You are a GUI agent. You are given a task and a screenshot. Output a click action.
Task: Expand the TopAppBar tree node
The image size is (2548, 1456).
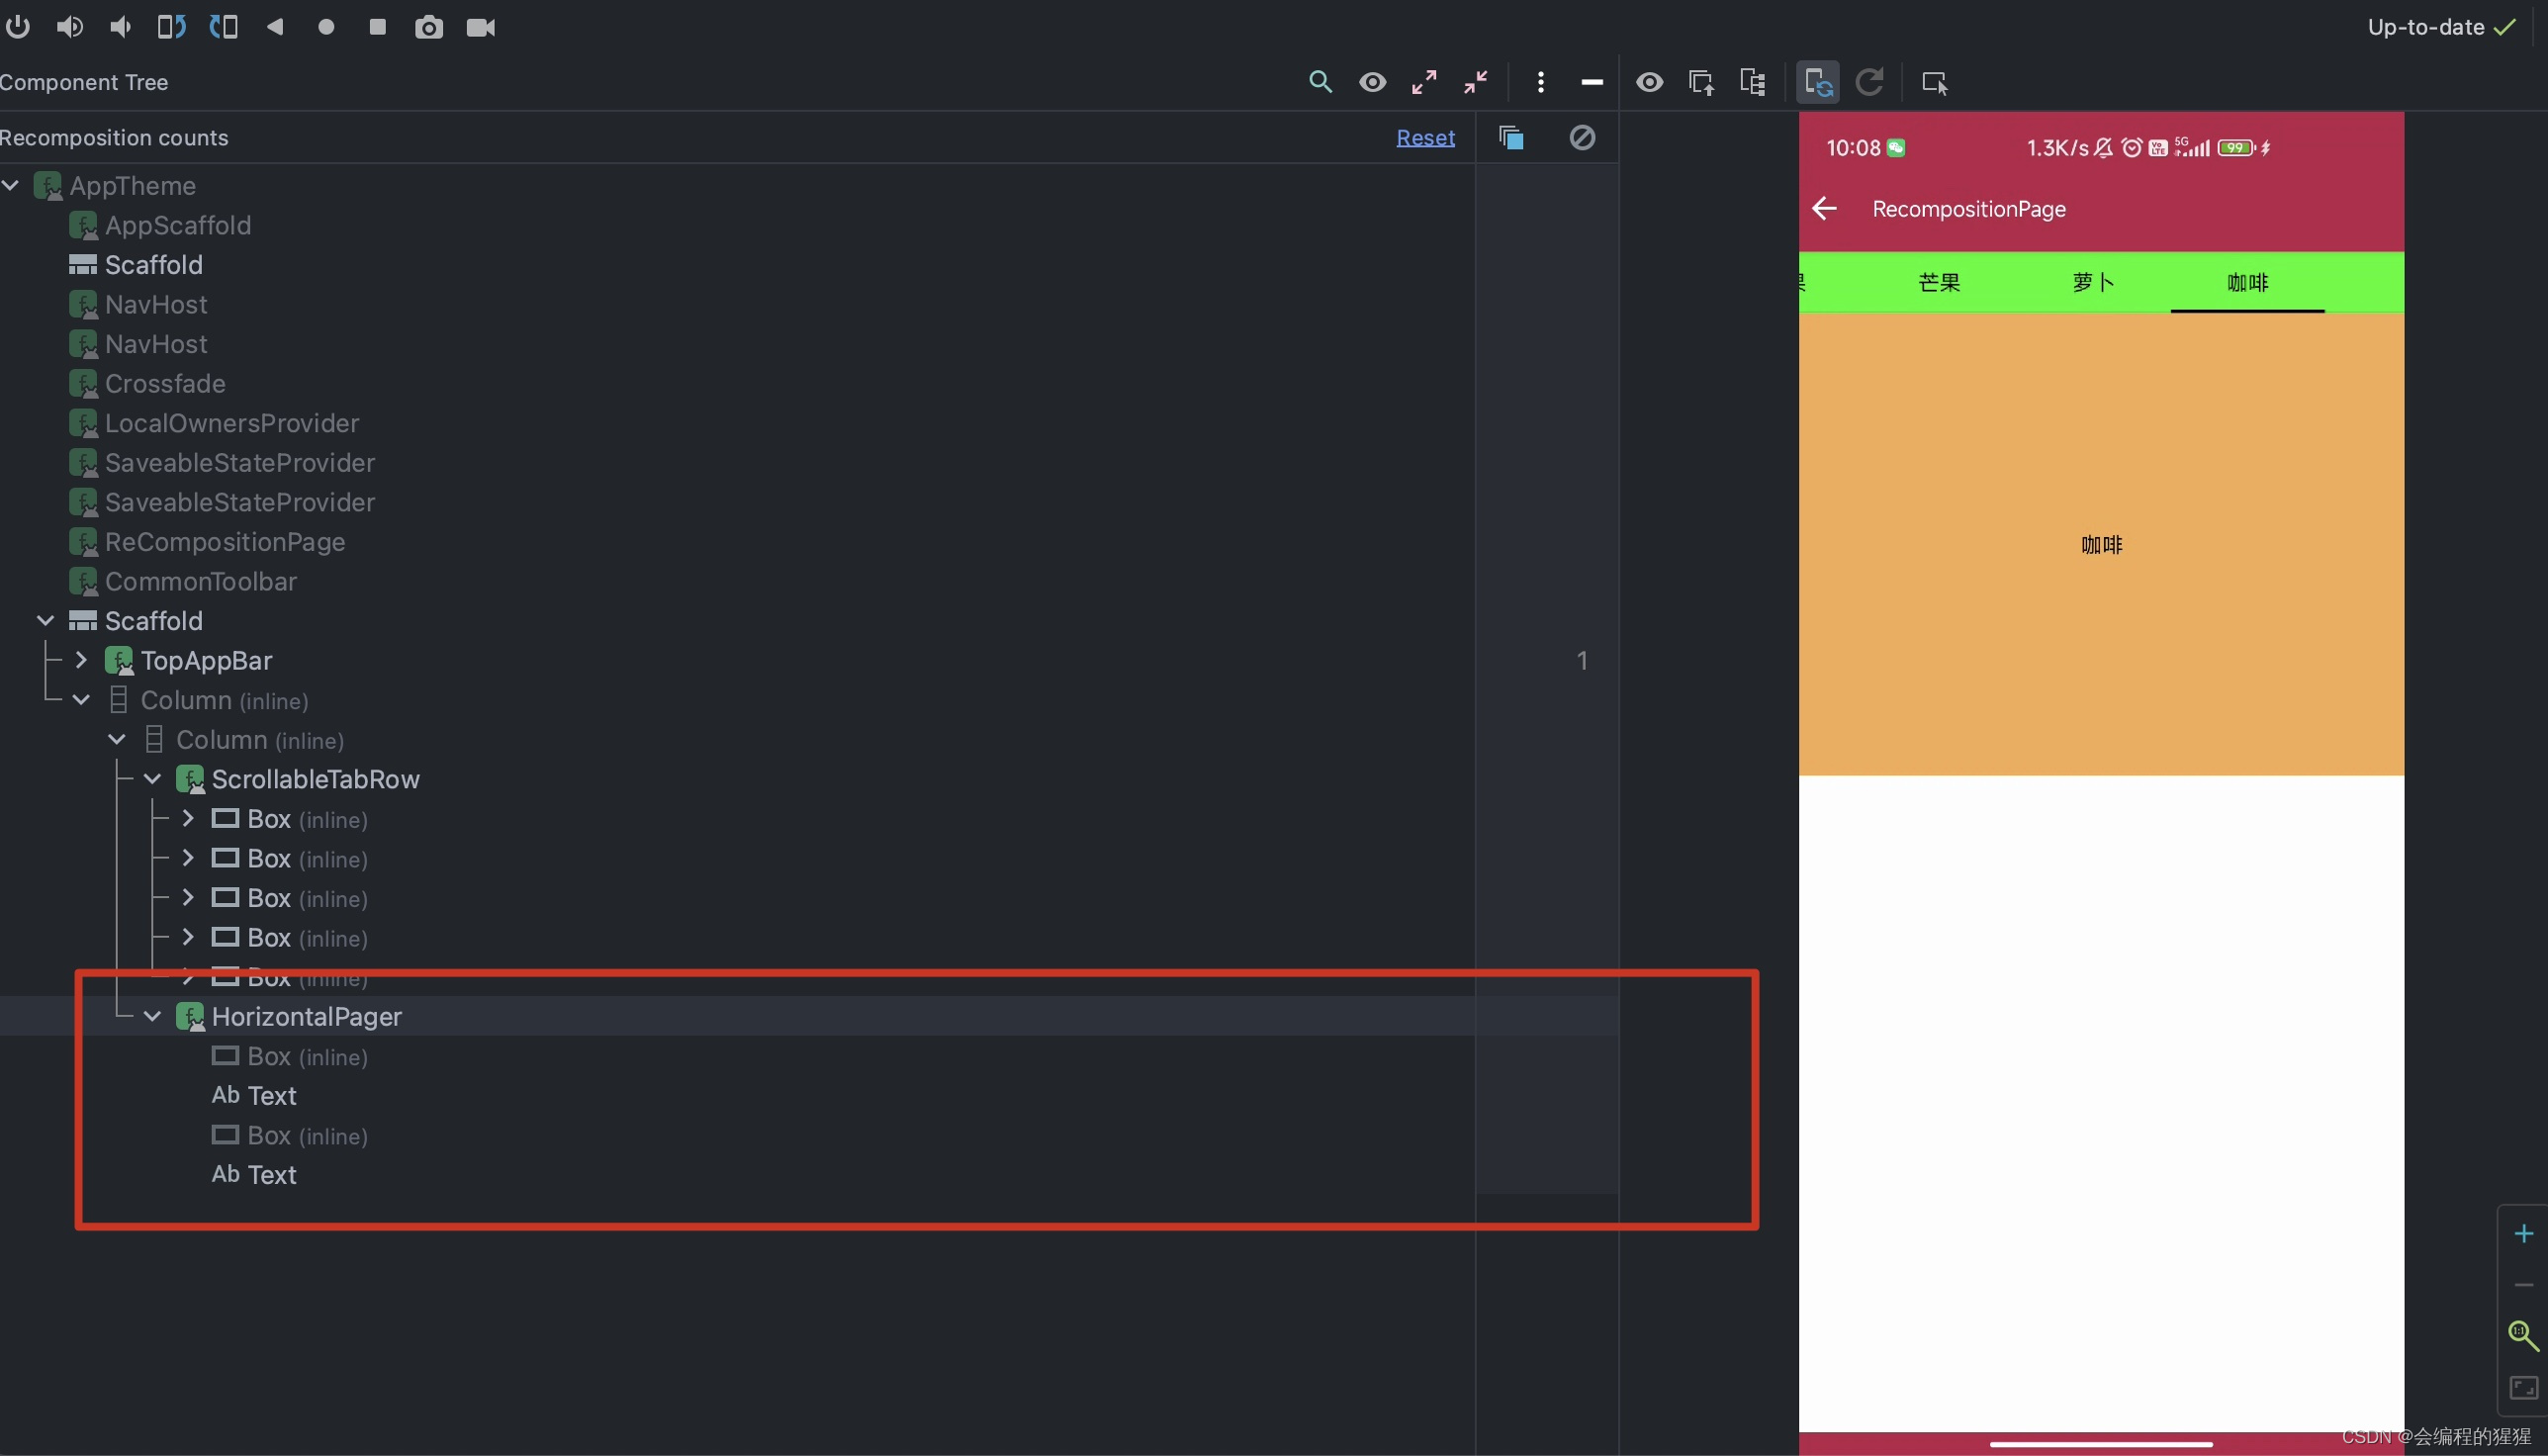[82, 660]
